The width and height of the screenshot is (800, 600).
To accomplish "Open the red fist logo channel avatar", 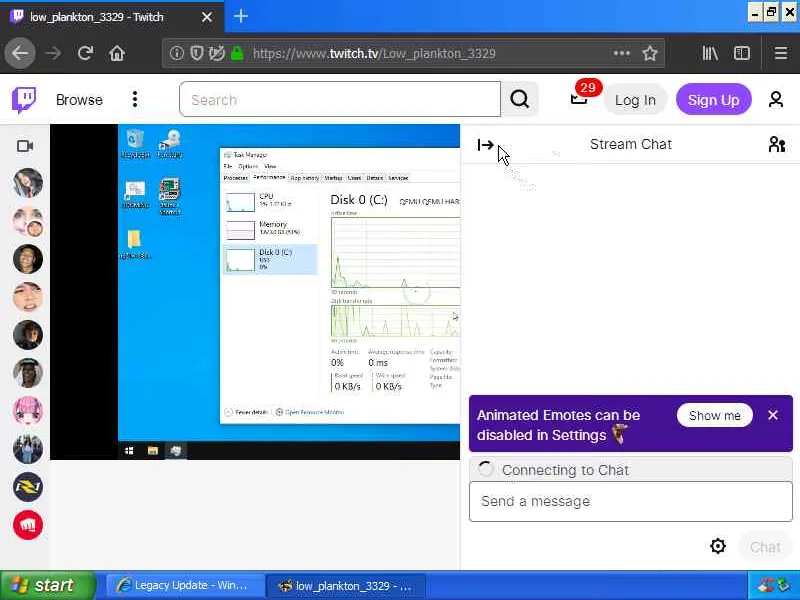I will point(28,525).
